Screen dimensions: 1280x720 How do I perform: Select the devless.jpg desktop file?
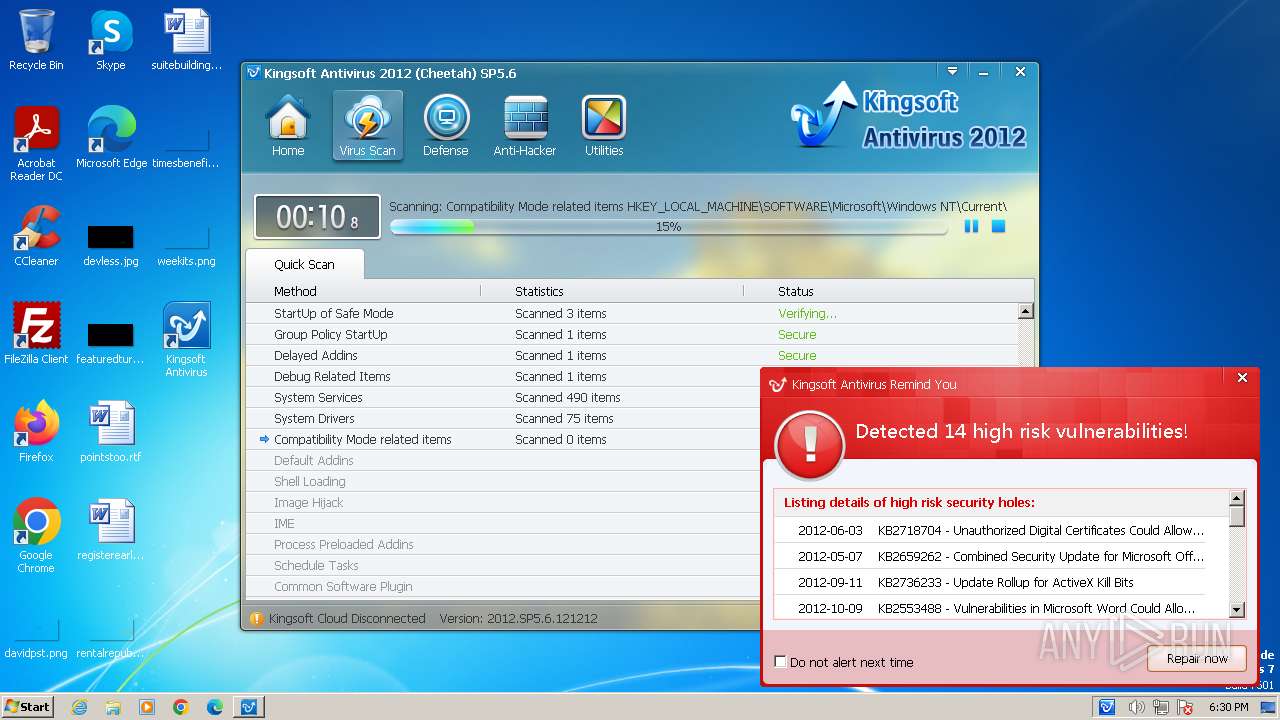tap(111, 245)
